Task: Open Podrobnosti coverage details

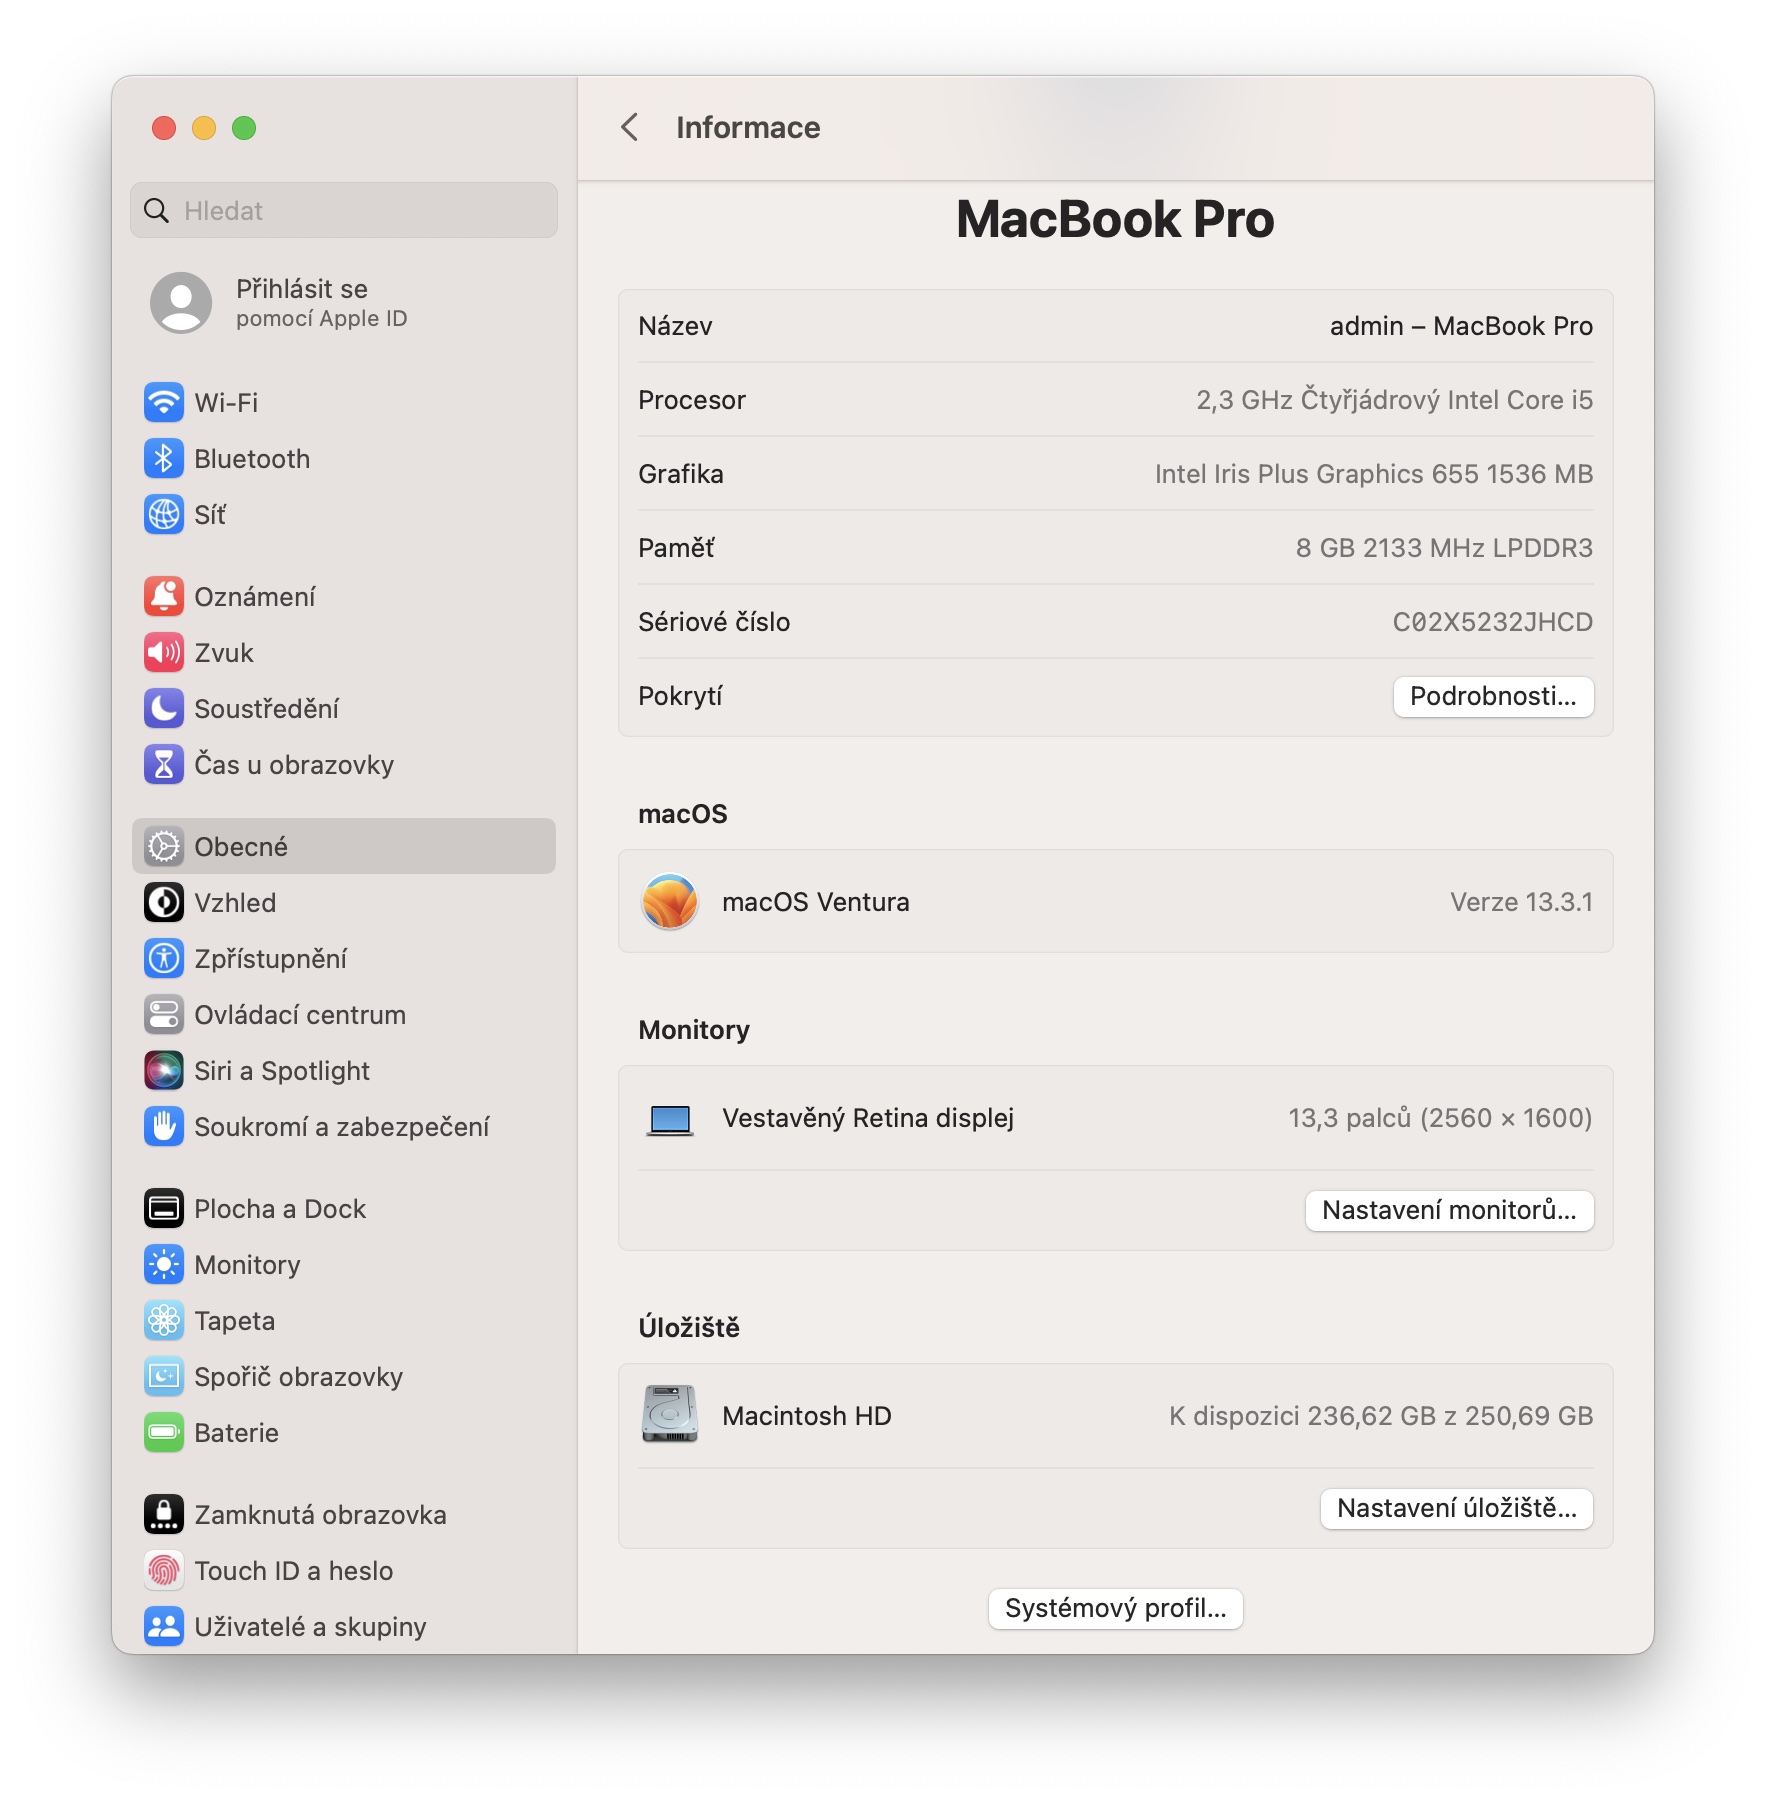Action: [1493, 697]
